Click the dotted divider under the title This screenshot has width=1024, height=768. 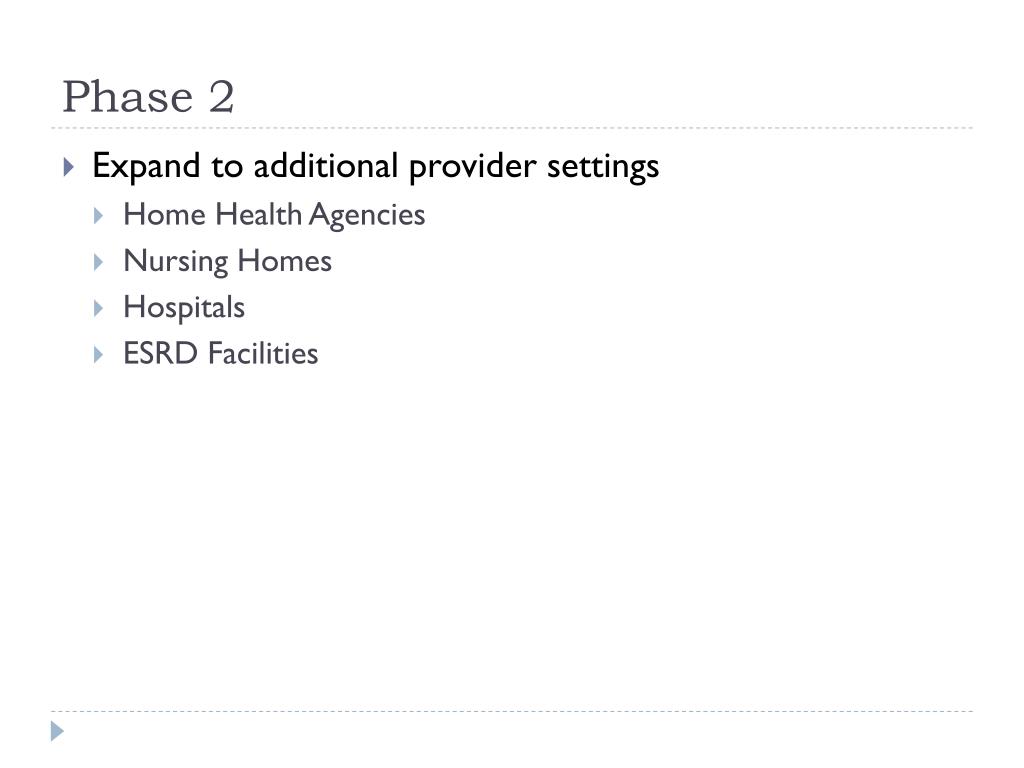(512, 128)
